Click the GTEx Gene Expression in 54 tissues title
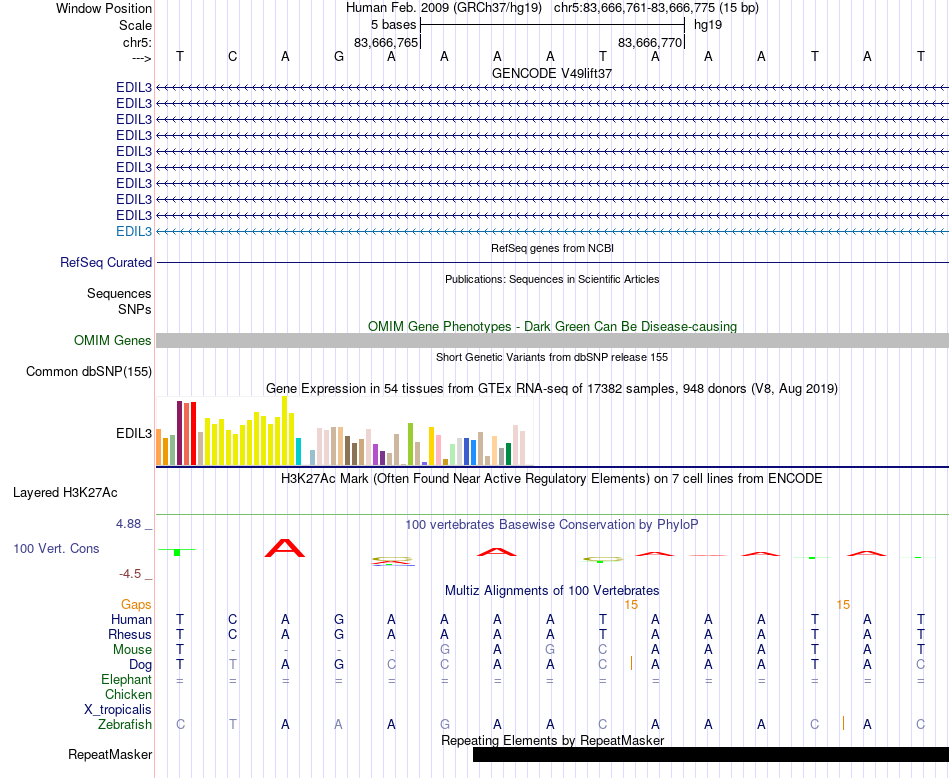Image resolution: width=950 pixels, height=778 pixels. 552,388
